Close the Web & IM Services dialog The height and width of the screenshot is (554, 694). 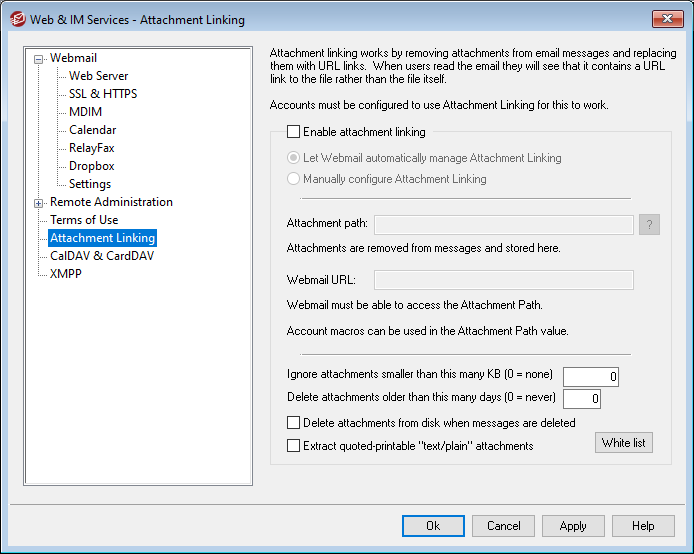tap(667, 19)
